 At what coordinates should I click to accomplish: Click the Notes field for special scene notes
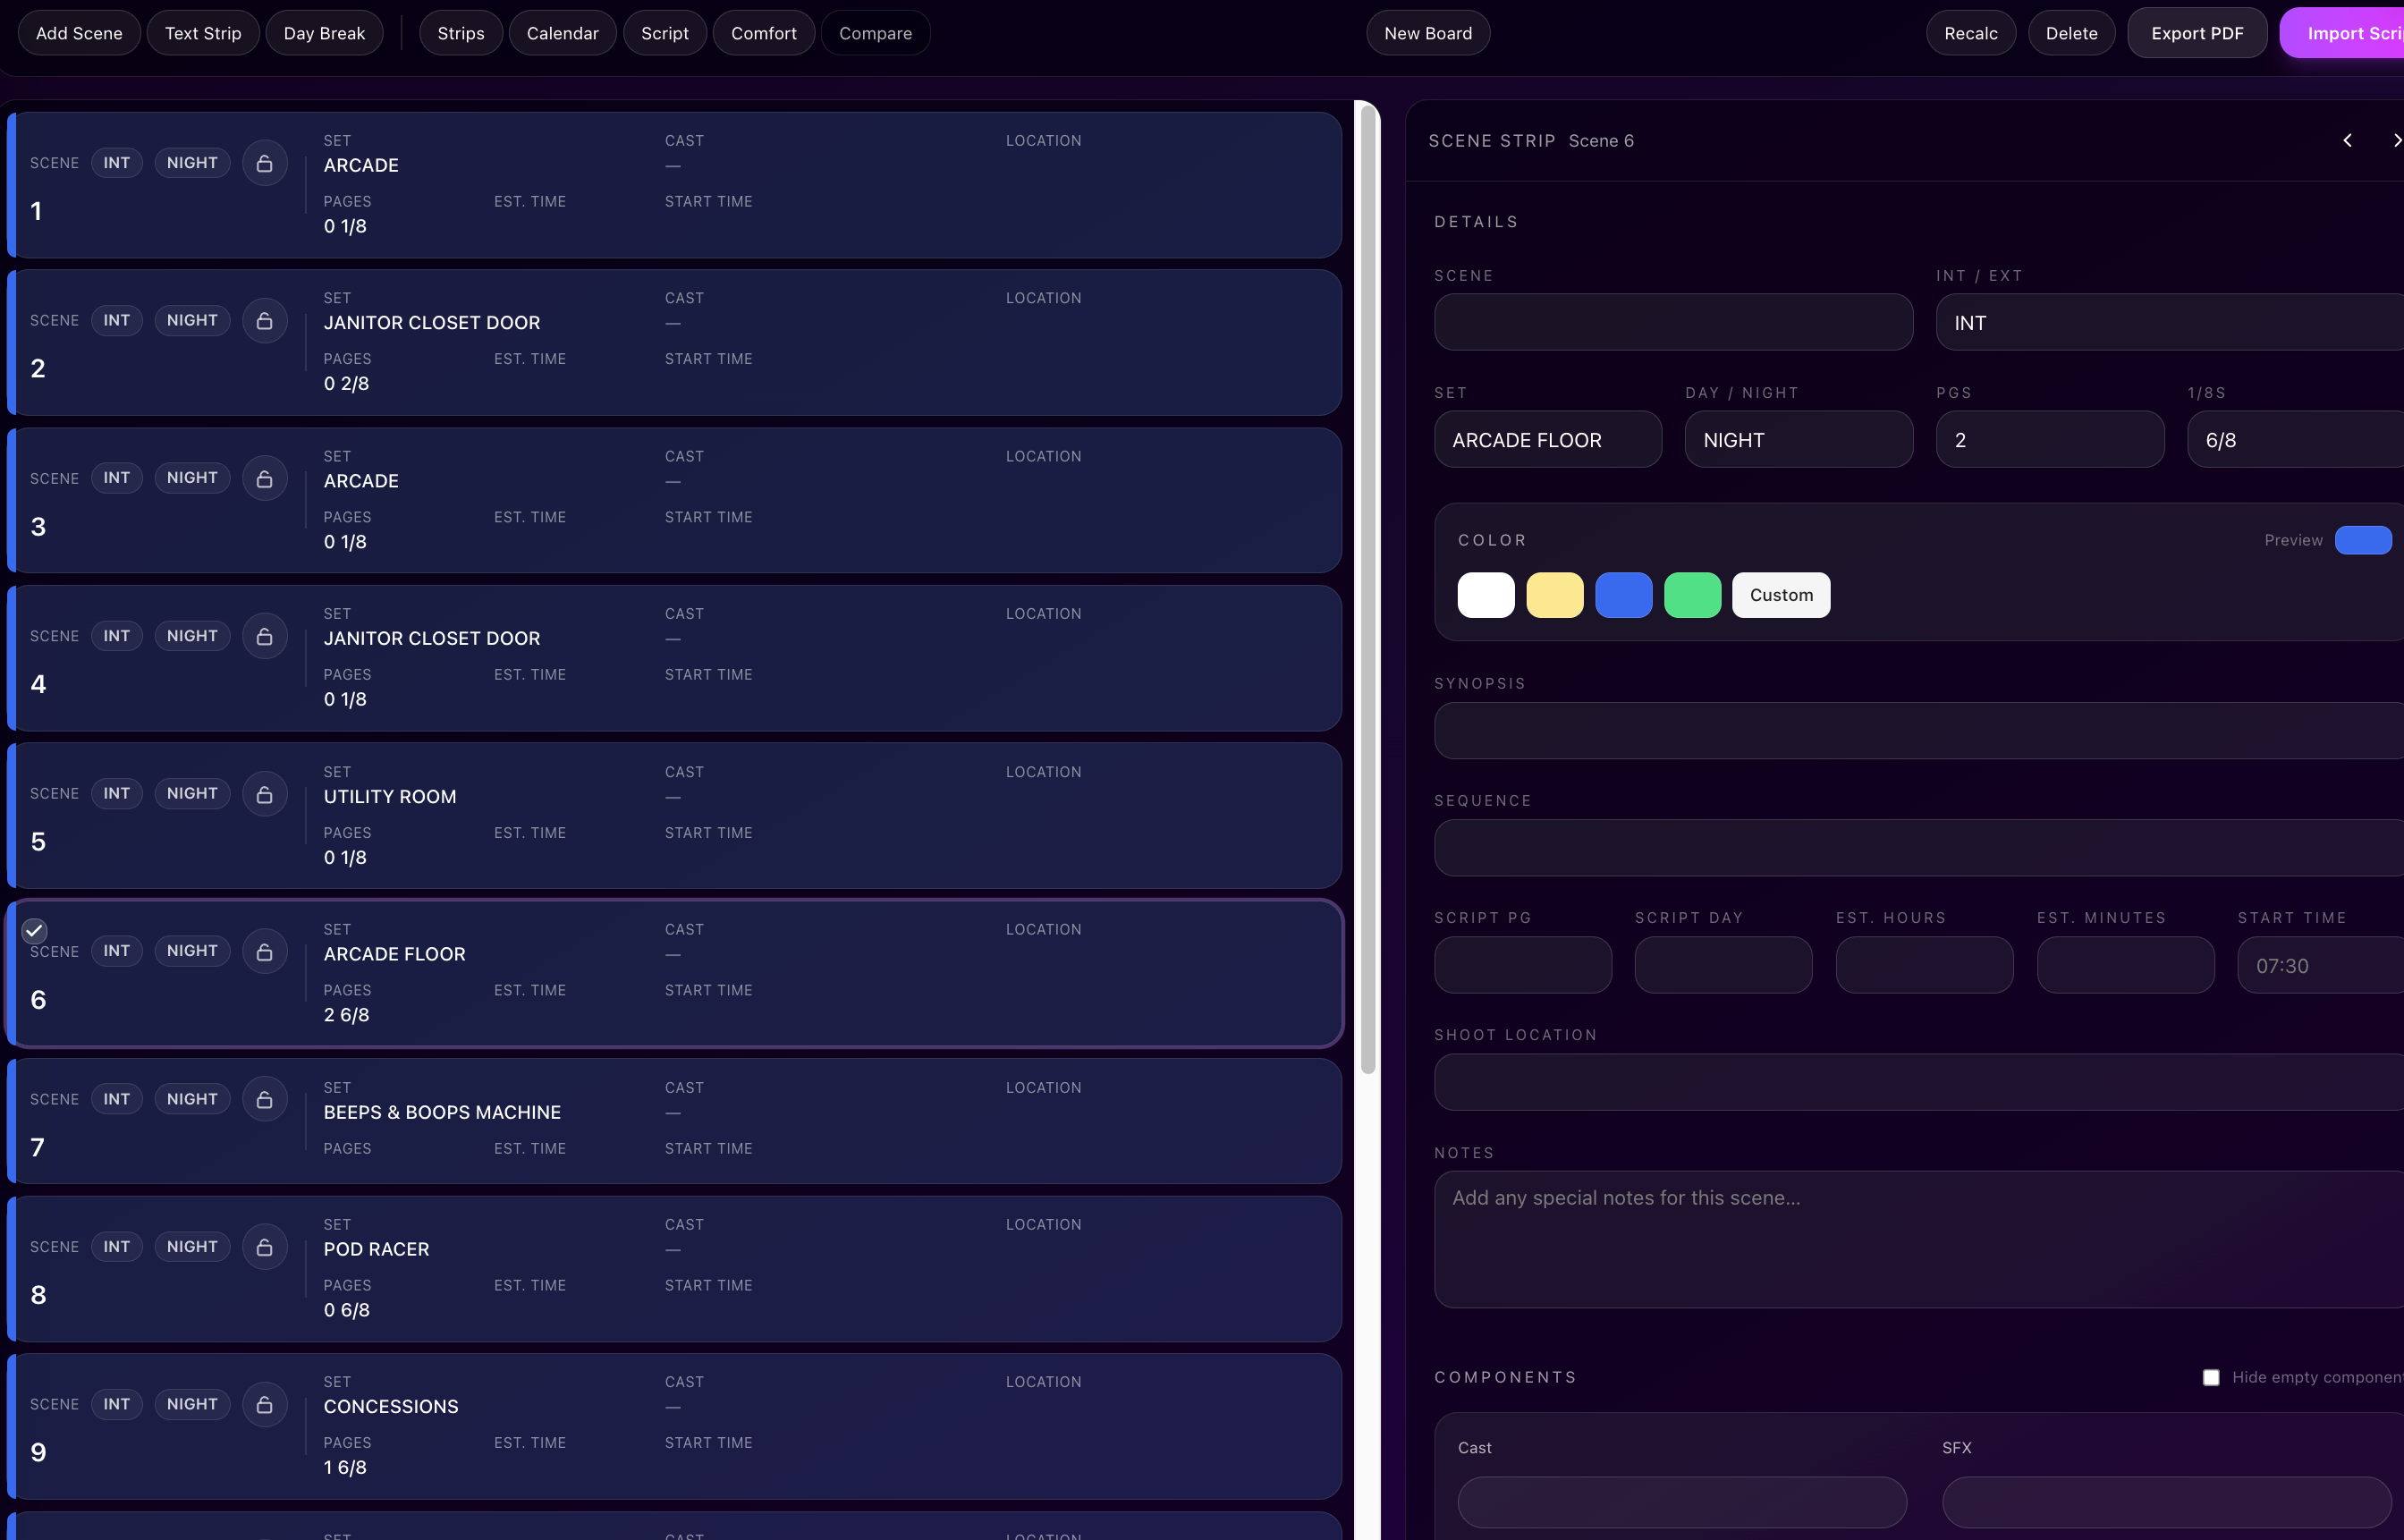(x=1914, y=1240)
